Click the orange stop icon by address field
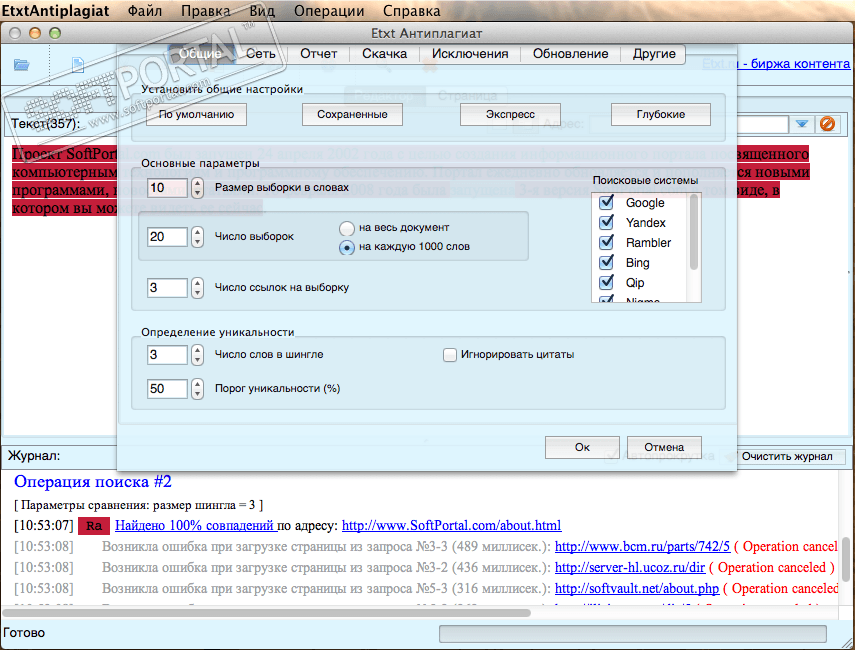The image size is (855, 650). (827, 124)
